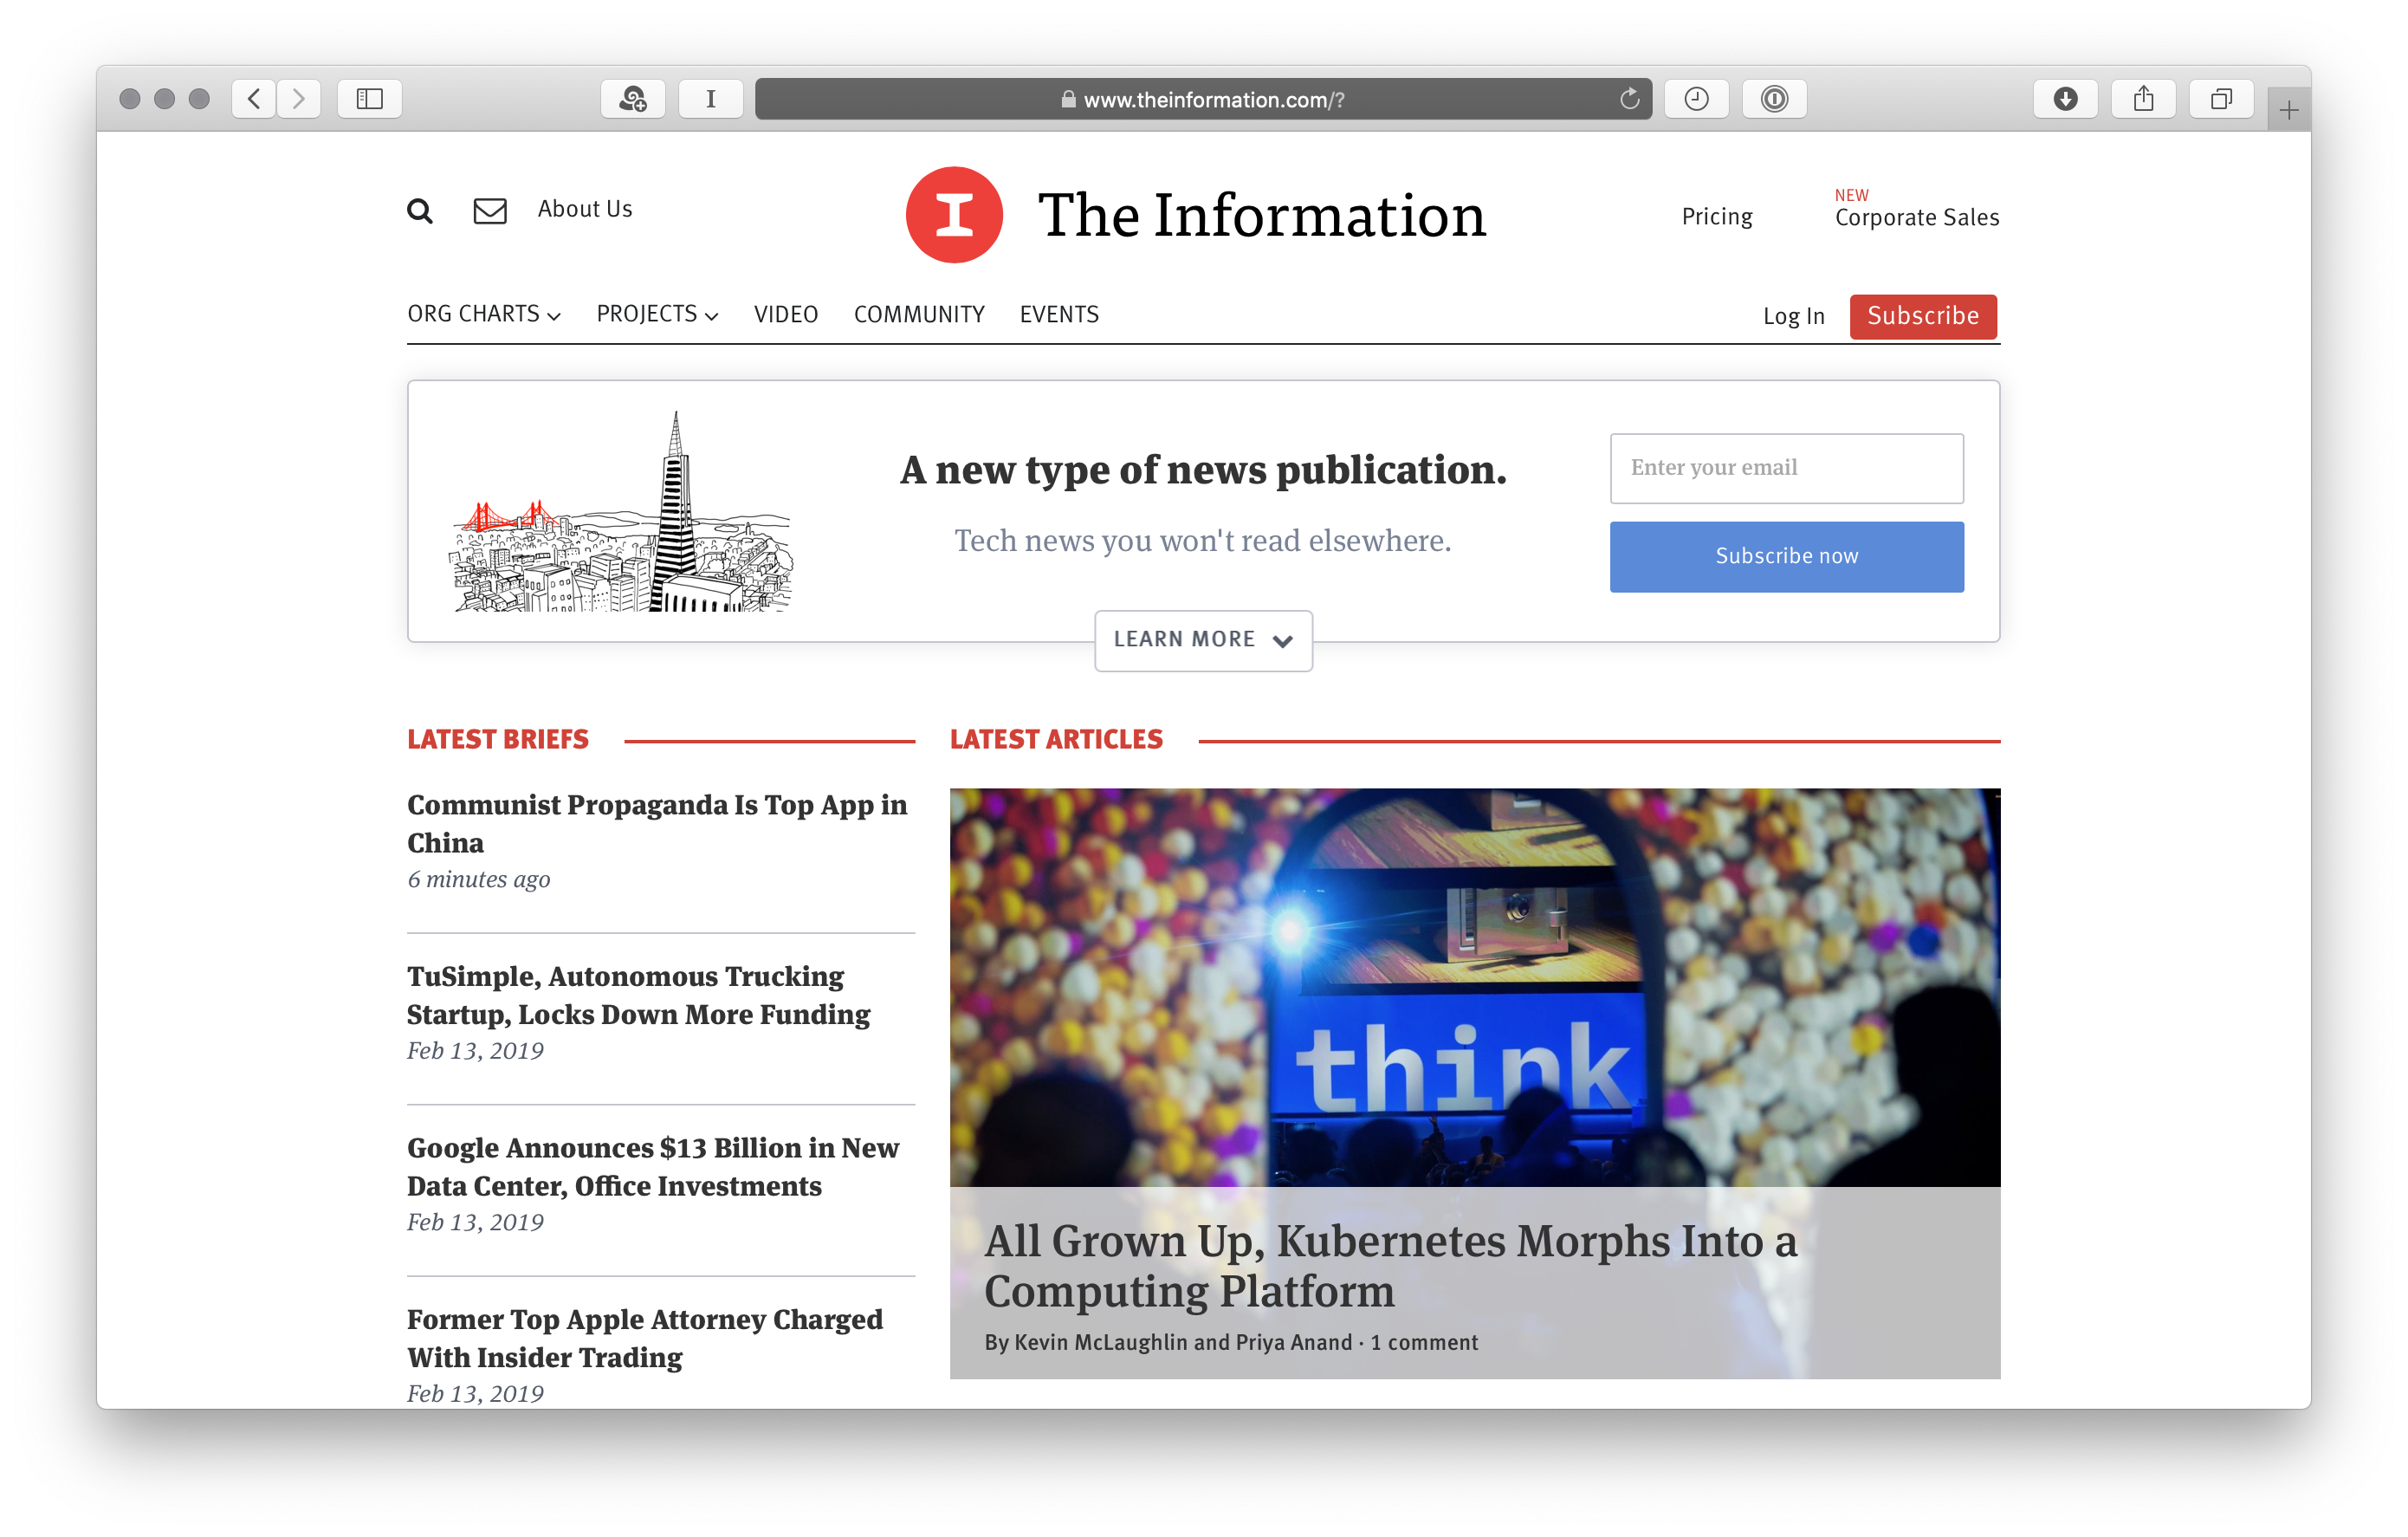The image size is (2408, 1537).
Task: Expand the LEARN MORE chevron button
Action: point(1203,640)
